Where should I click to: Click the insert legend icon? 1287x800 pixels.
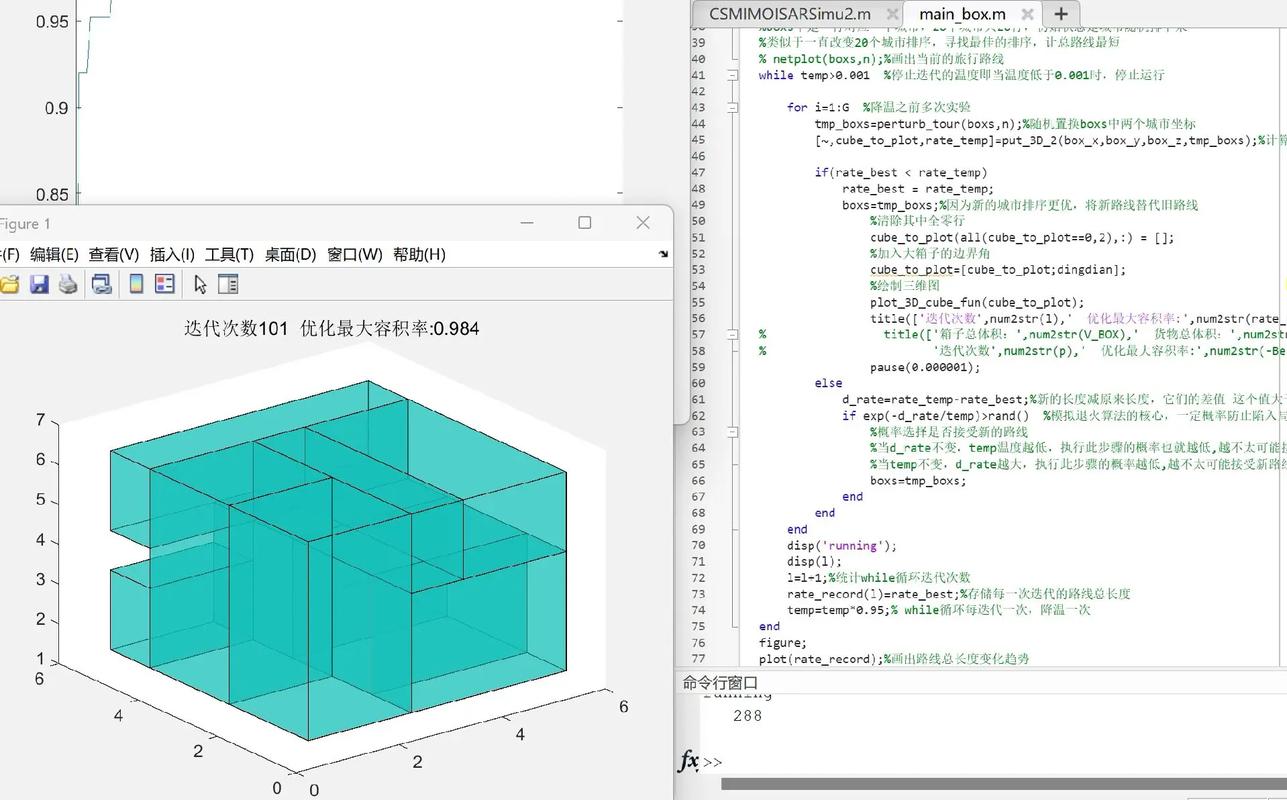(165, 284)
